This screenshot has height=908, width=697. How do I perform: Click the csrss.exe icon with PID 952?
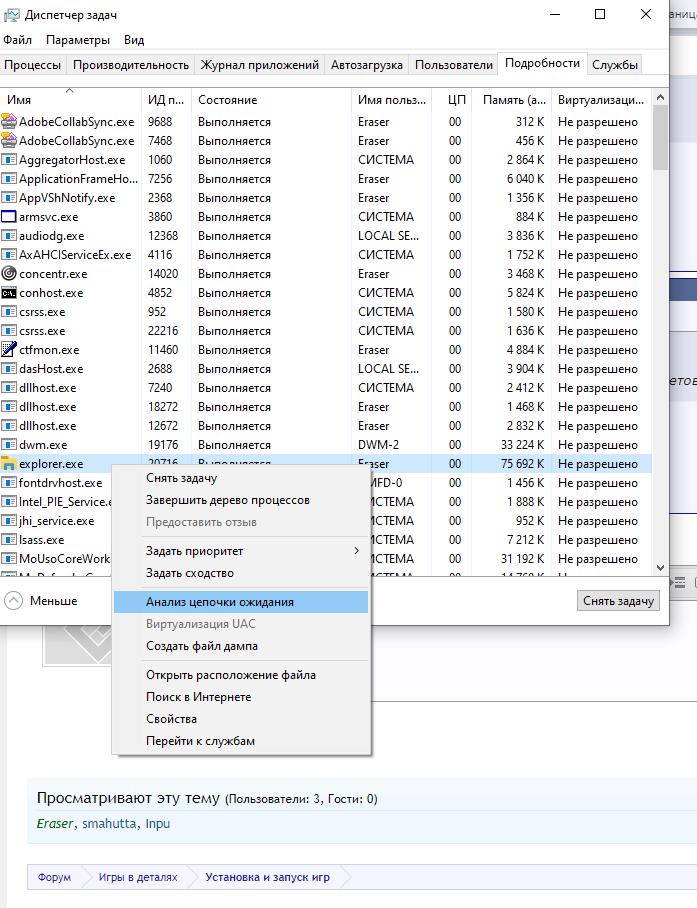pos(9,312)
